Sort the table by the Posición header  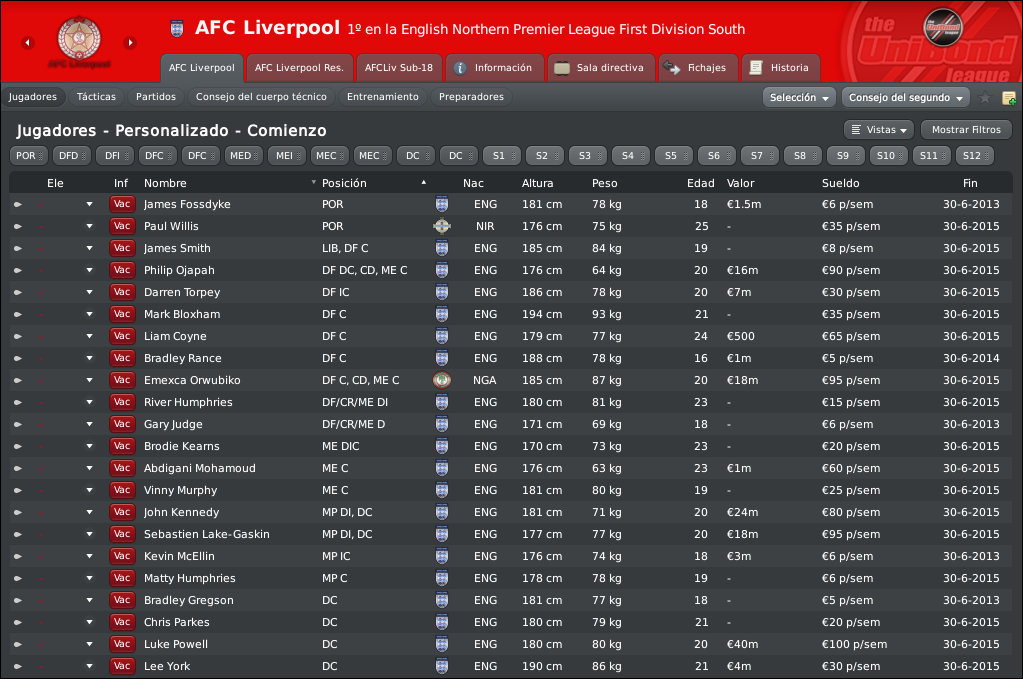344,183
